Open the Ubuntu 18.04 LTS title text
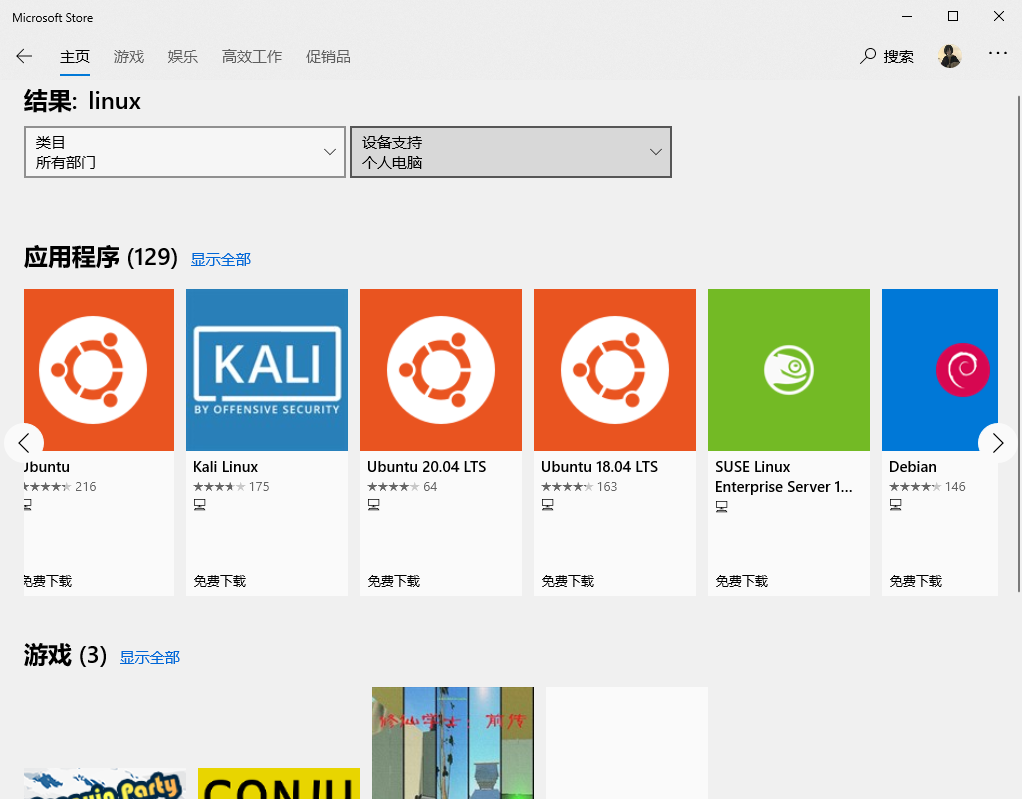Image resolution: width=1022 pixels, height=799 pixels. click(x=600, y=467)
